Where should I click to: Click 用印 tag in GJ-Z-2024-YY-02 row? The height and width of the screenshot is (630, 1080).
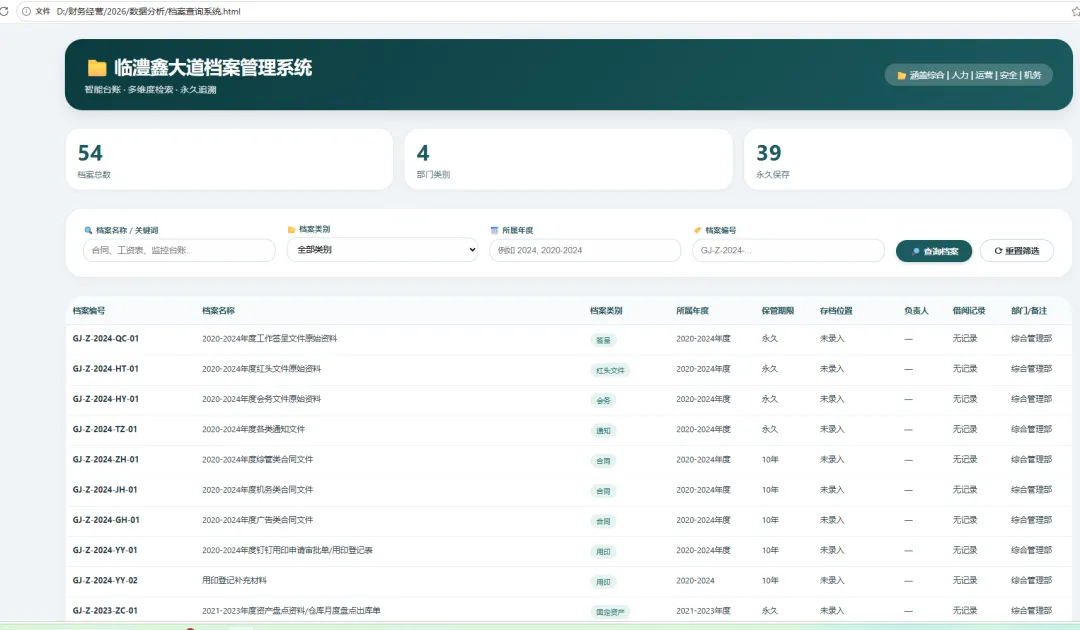pyautogui.click(x=603, y=582)
